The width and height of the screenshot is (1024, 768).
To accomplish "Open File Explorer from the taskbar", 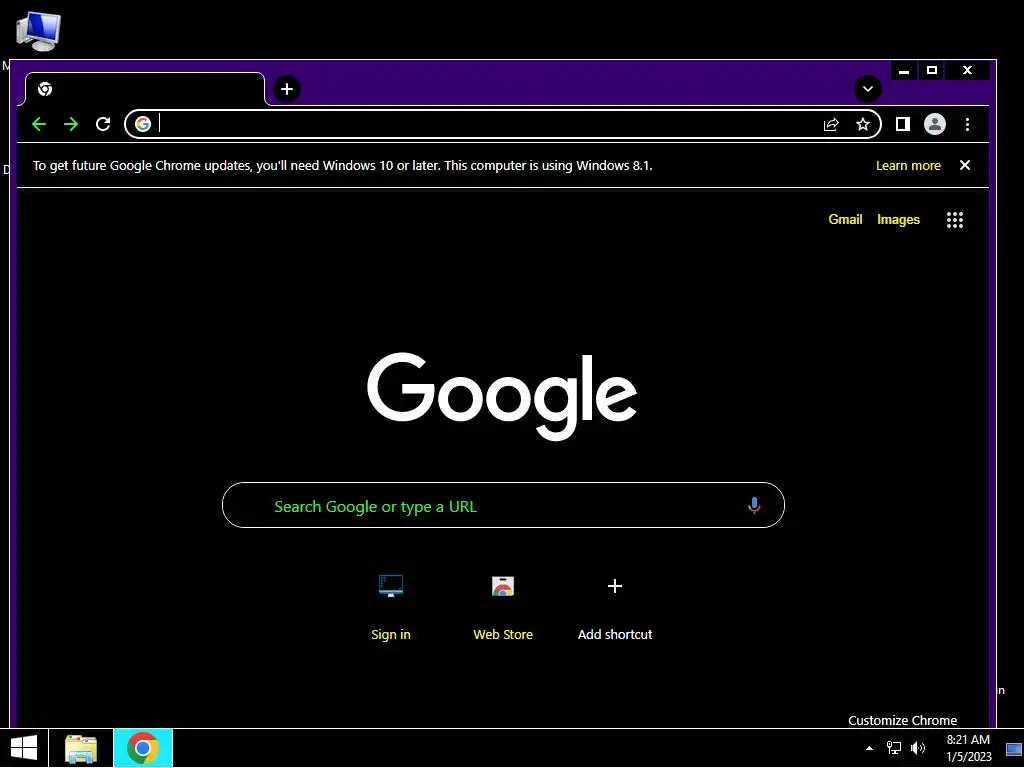I will click(x=80, y=748).
